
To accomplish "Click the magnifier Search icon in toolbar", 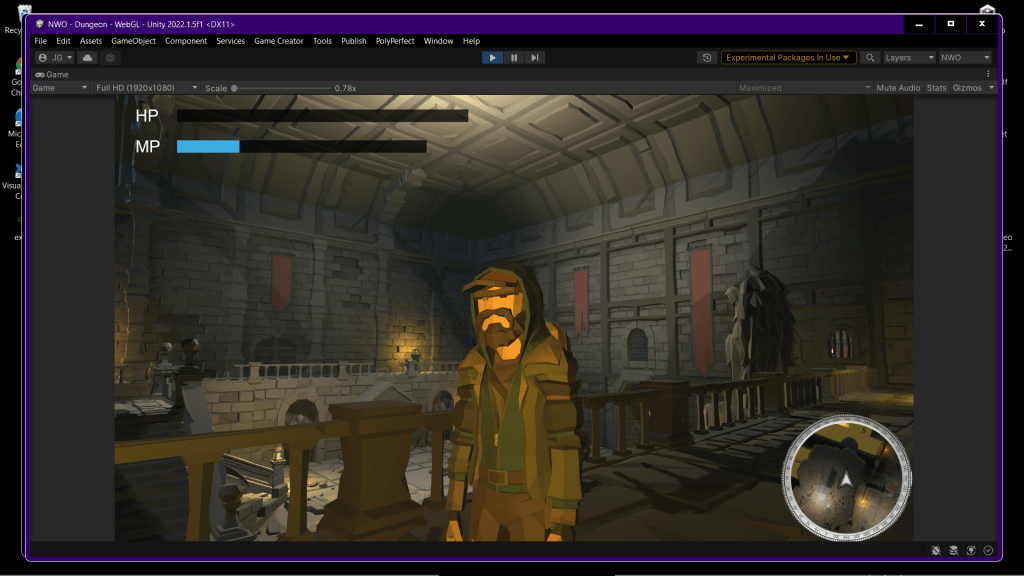I will click(x=870, y=58).
